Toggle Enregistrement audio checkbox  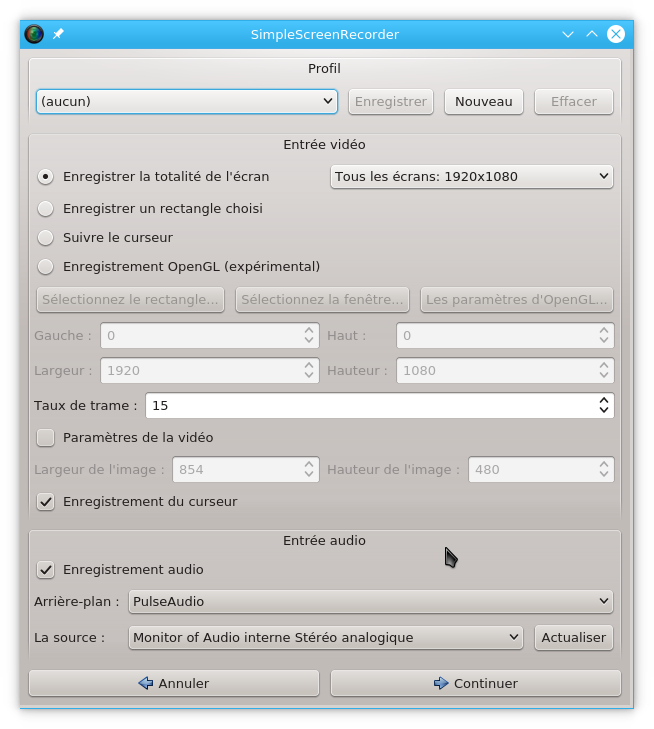[46, 570]
